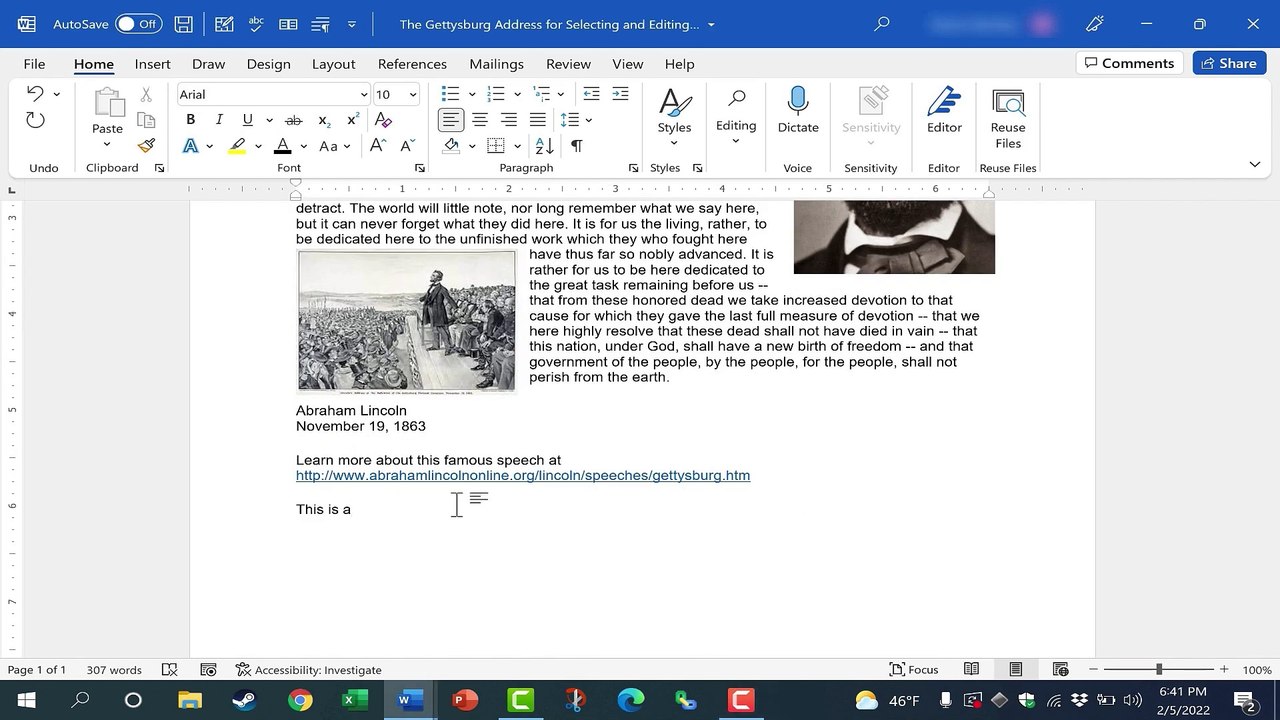Image resolution: width=1280 pixels, height=720 pixels.
Task: Click the Redo icon
Action: pos(35,120)
